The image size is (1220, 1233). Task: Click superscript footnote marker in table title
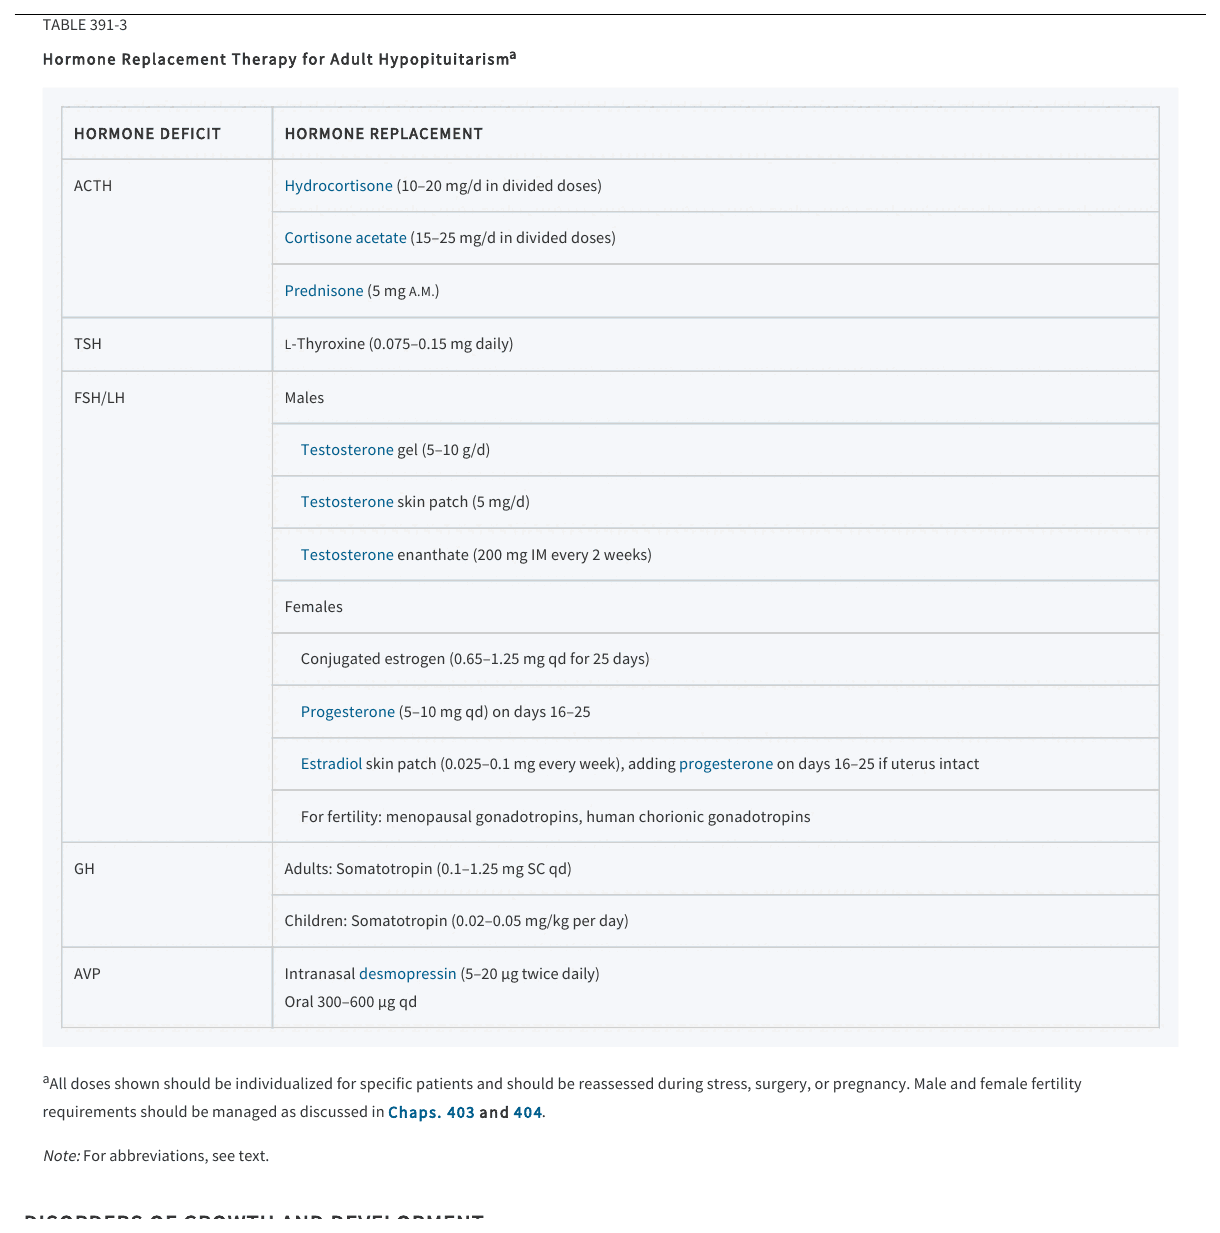pos(513,56)
